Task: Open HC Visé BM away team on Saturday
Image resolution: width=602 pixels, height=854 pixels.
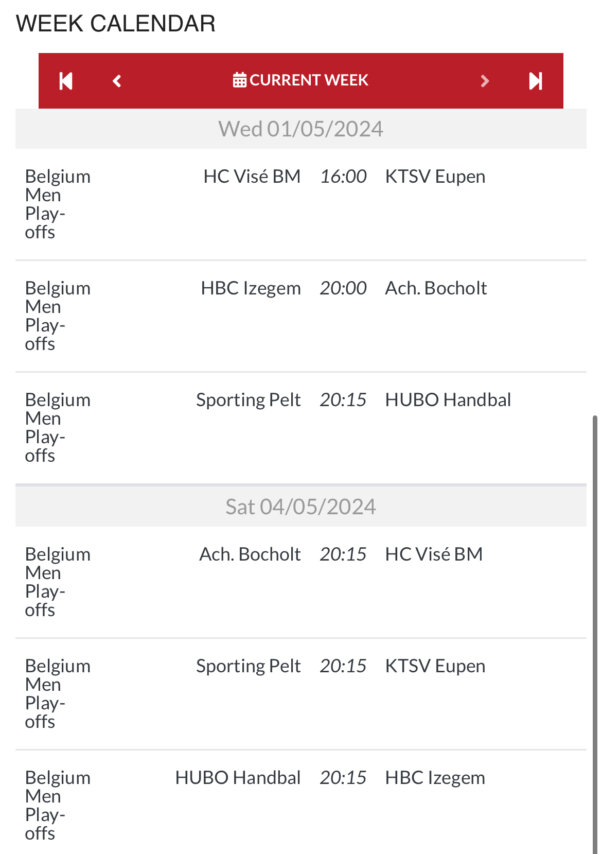Action: pos(433,554)
